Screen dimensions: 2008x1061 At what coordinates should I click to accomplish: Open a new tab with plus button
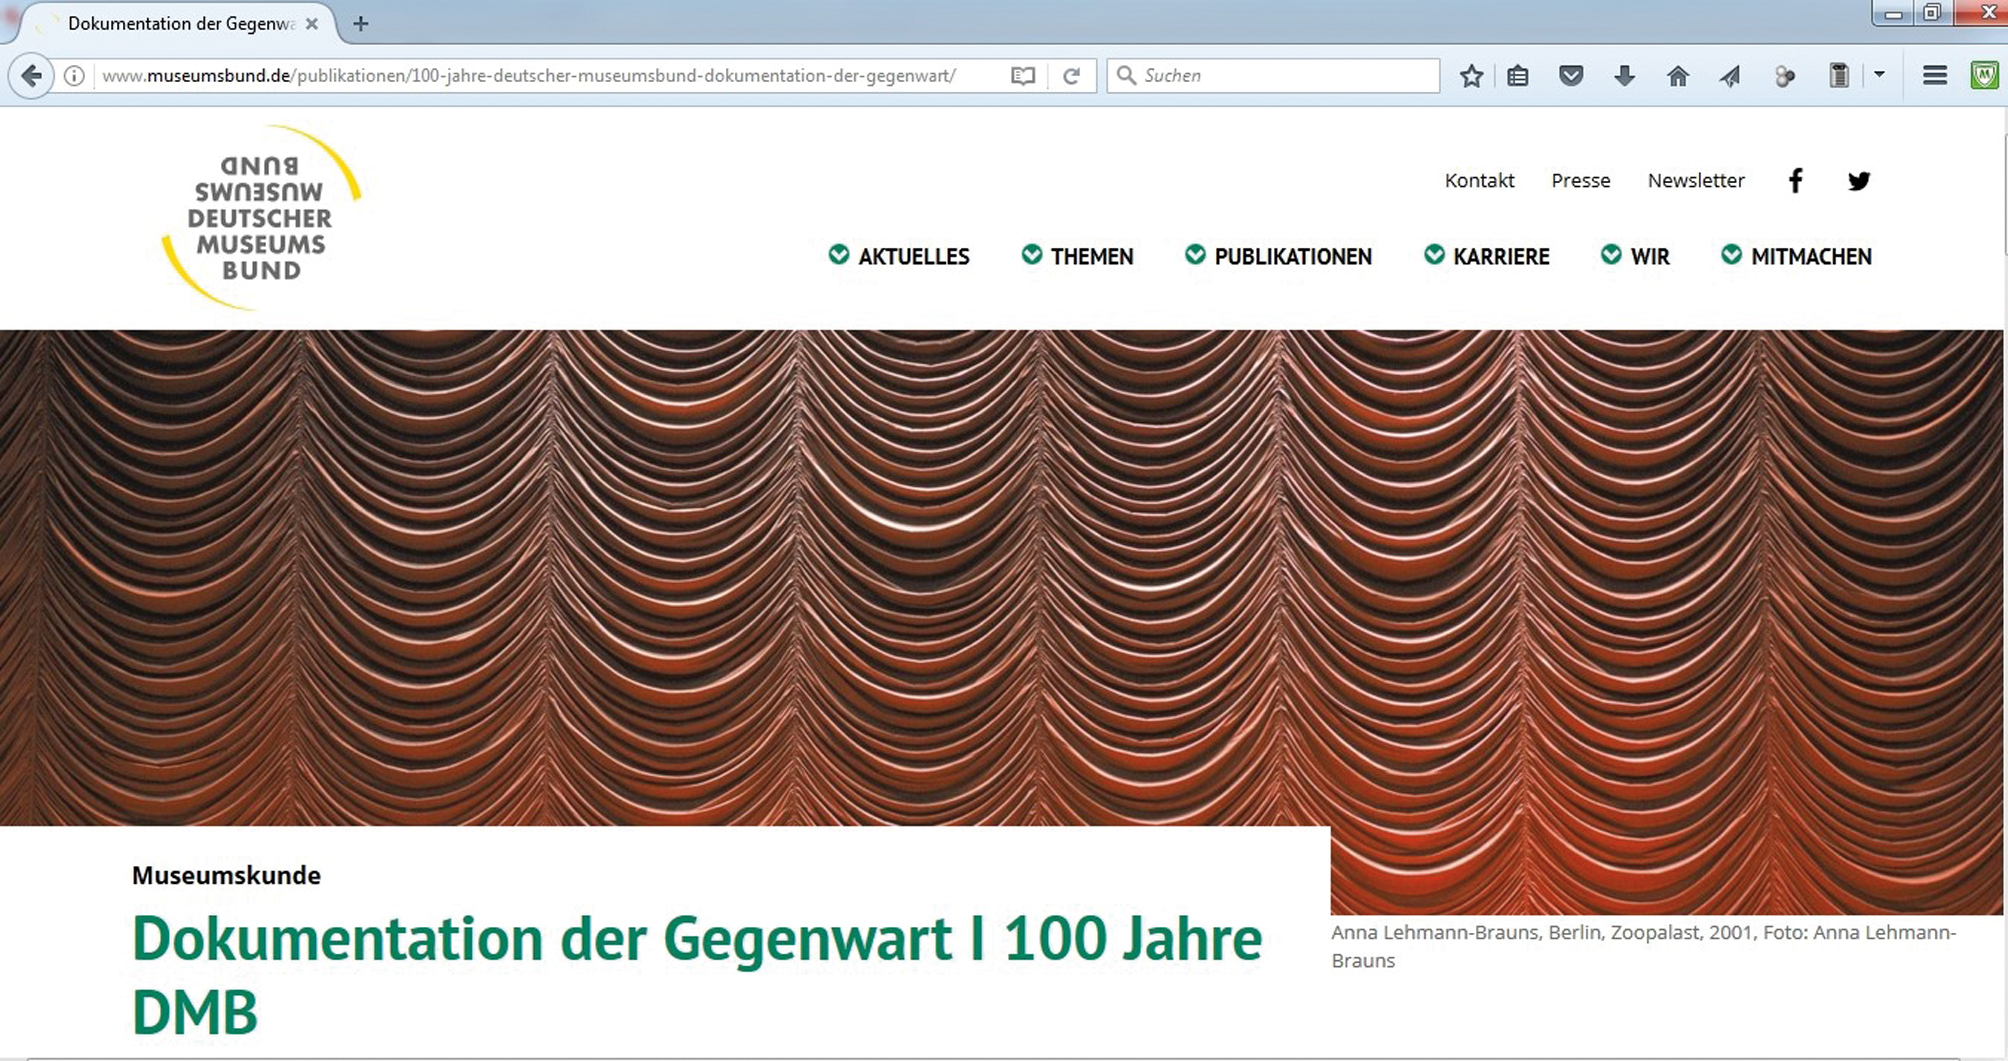361,24
